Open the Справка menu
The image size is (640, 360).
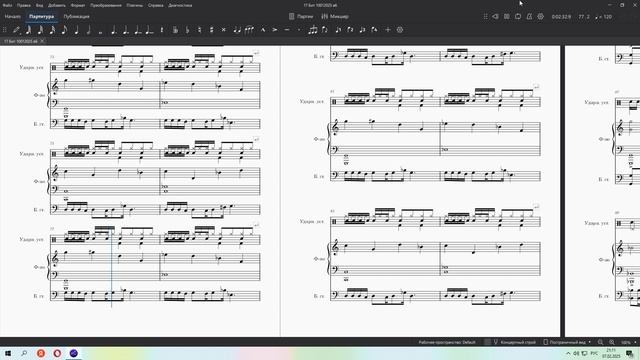(x=156, y=5)
